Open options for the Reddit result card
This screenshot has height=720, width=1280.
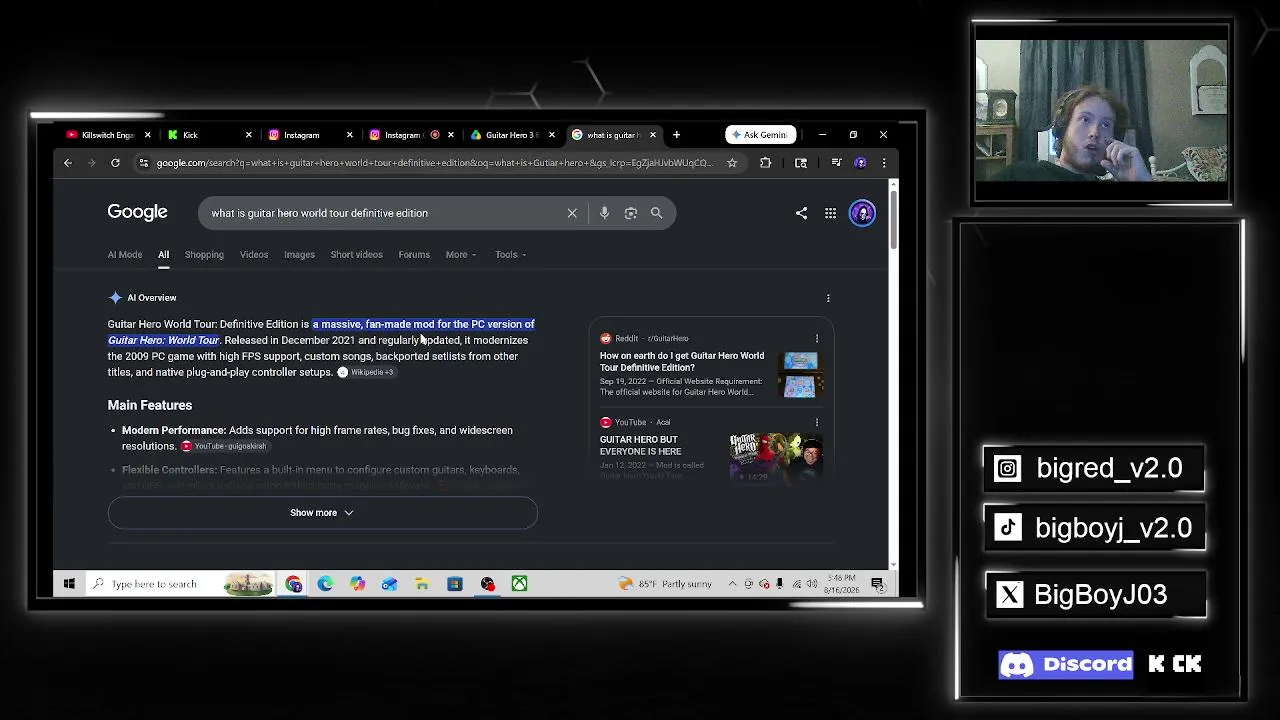(817, 339)
